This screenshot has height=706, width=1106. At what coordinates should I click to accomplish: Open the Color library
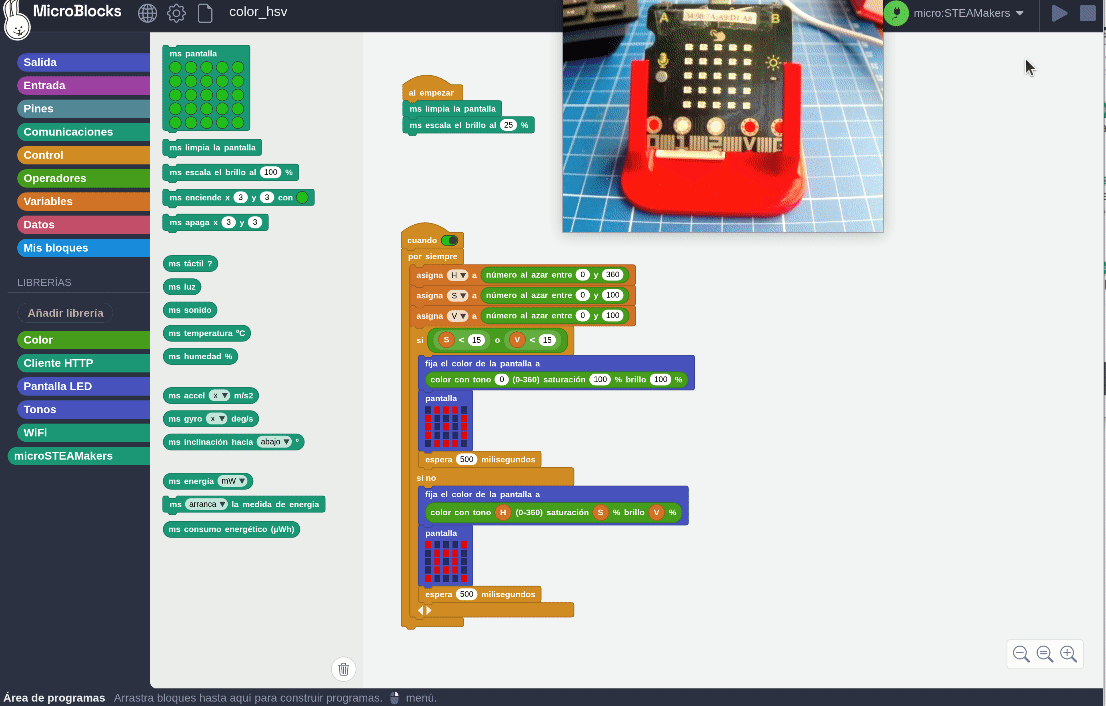coord(83,340)
